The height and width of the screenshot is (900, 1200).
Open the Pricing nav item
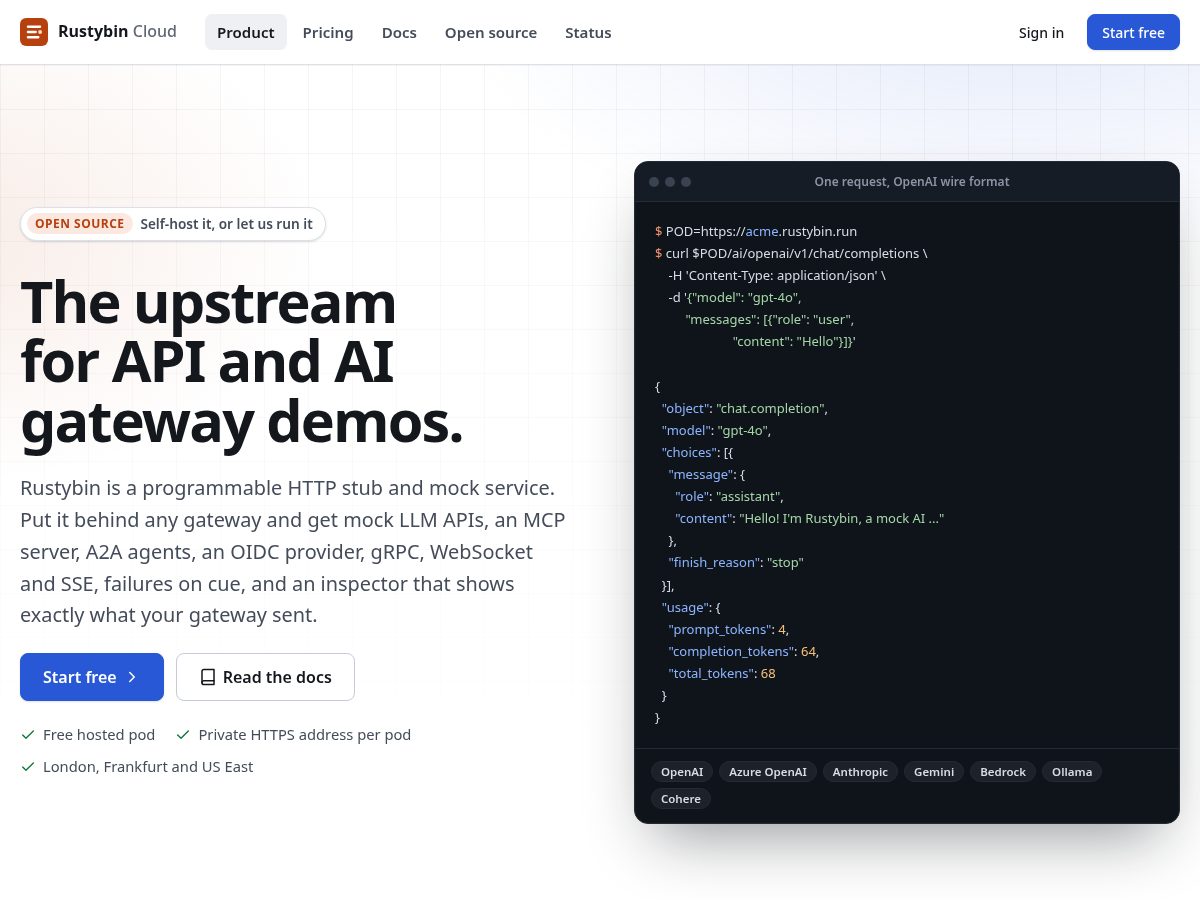click(x=328, y=32)
